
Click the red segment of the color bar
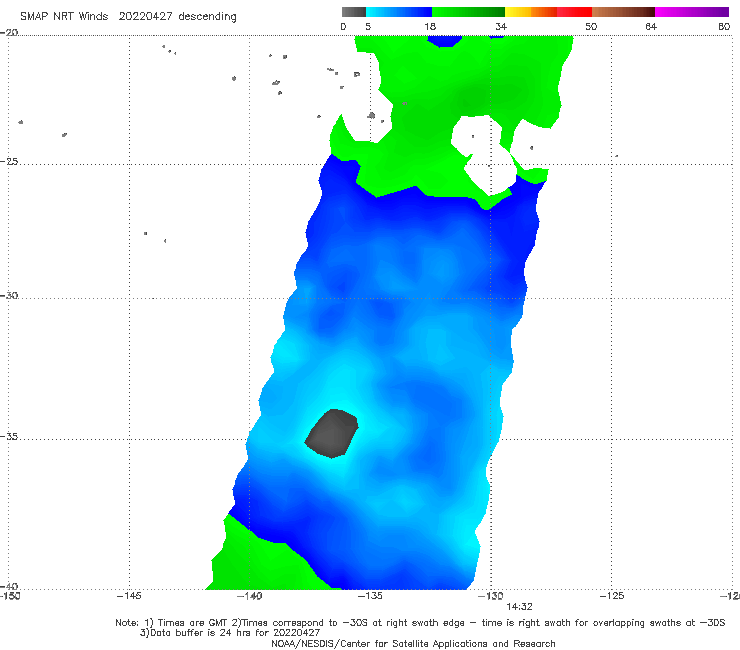574,12
